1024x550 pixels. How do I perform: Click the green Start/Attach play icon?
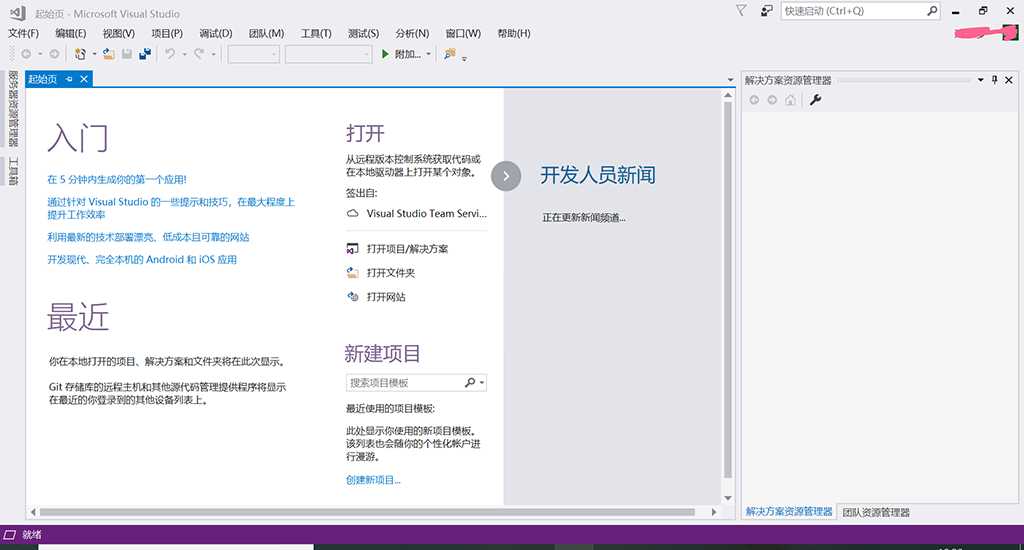point(385,54)
